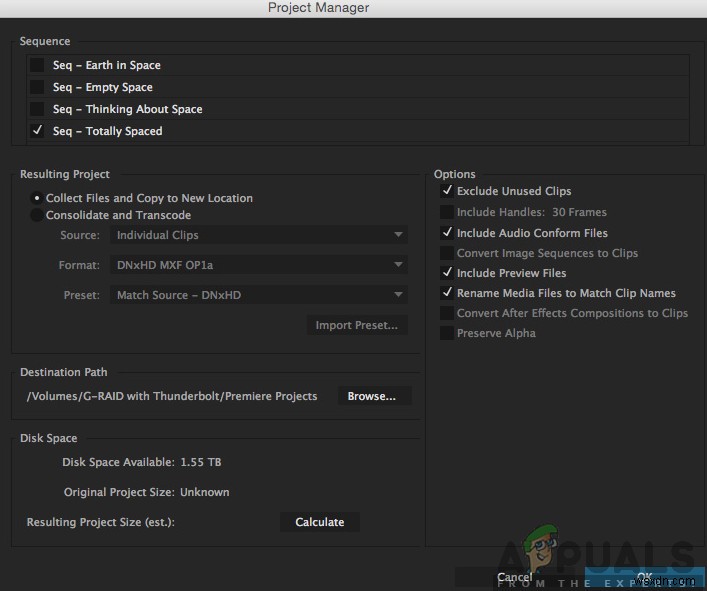Viewport: 707px width, 591px height.
Task: Click the Seq – Totally Spaced label
Action: point(108,131)
